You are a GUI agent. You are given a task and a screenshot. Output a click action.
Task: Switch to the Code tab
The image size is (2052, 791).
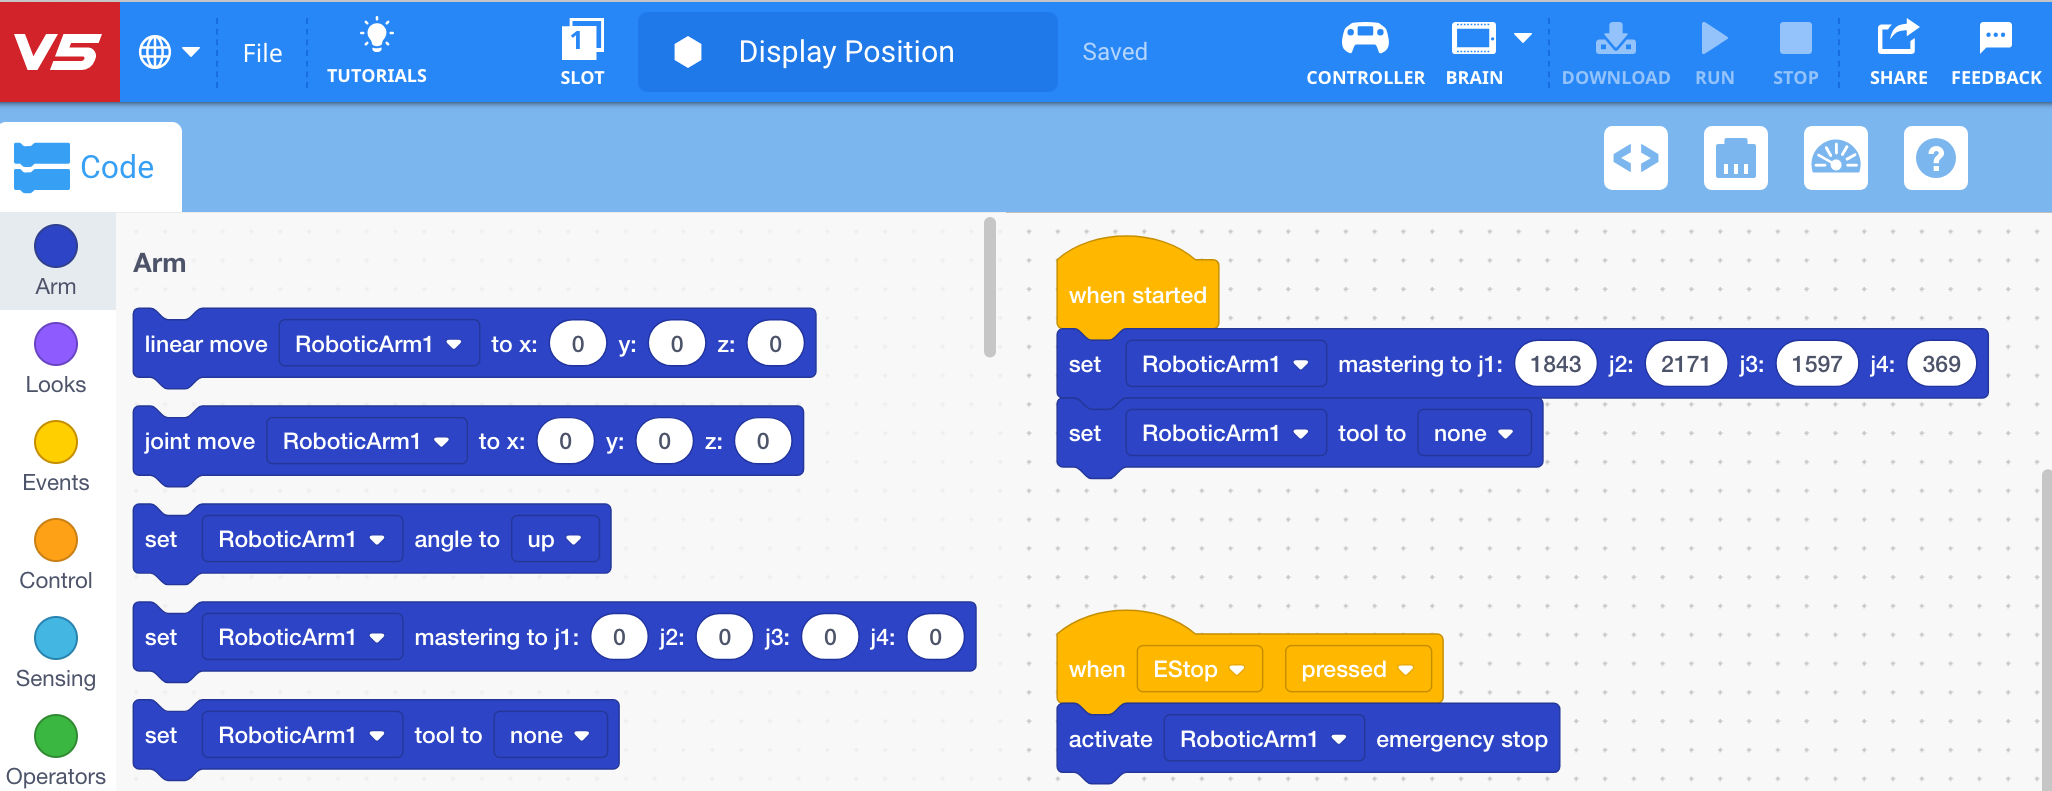90,167
